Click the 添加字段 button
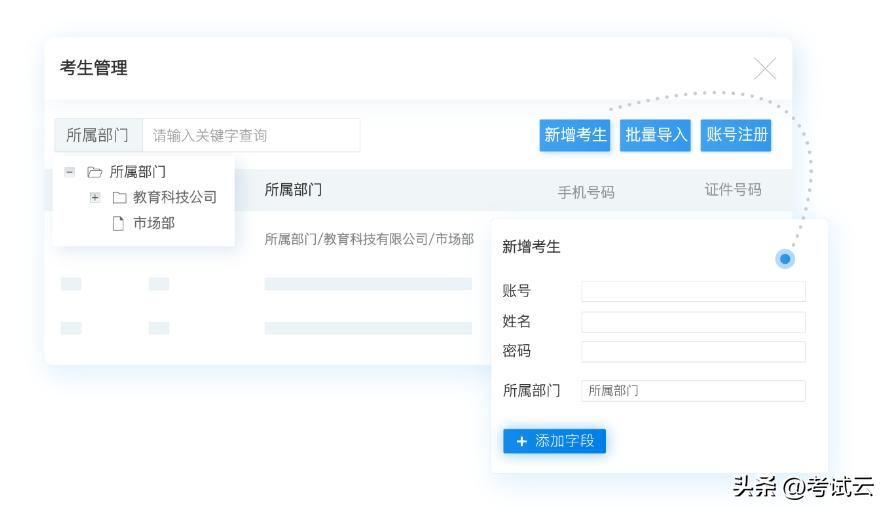 554,441
